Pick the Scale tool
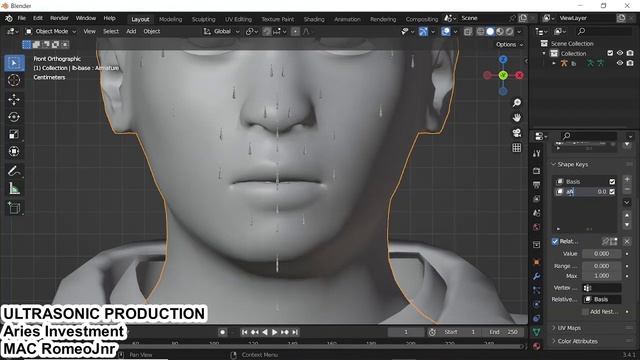Image resolution: width=640 pixels, height=360 pixels. tap(14, 134)
